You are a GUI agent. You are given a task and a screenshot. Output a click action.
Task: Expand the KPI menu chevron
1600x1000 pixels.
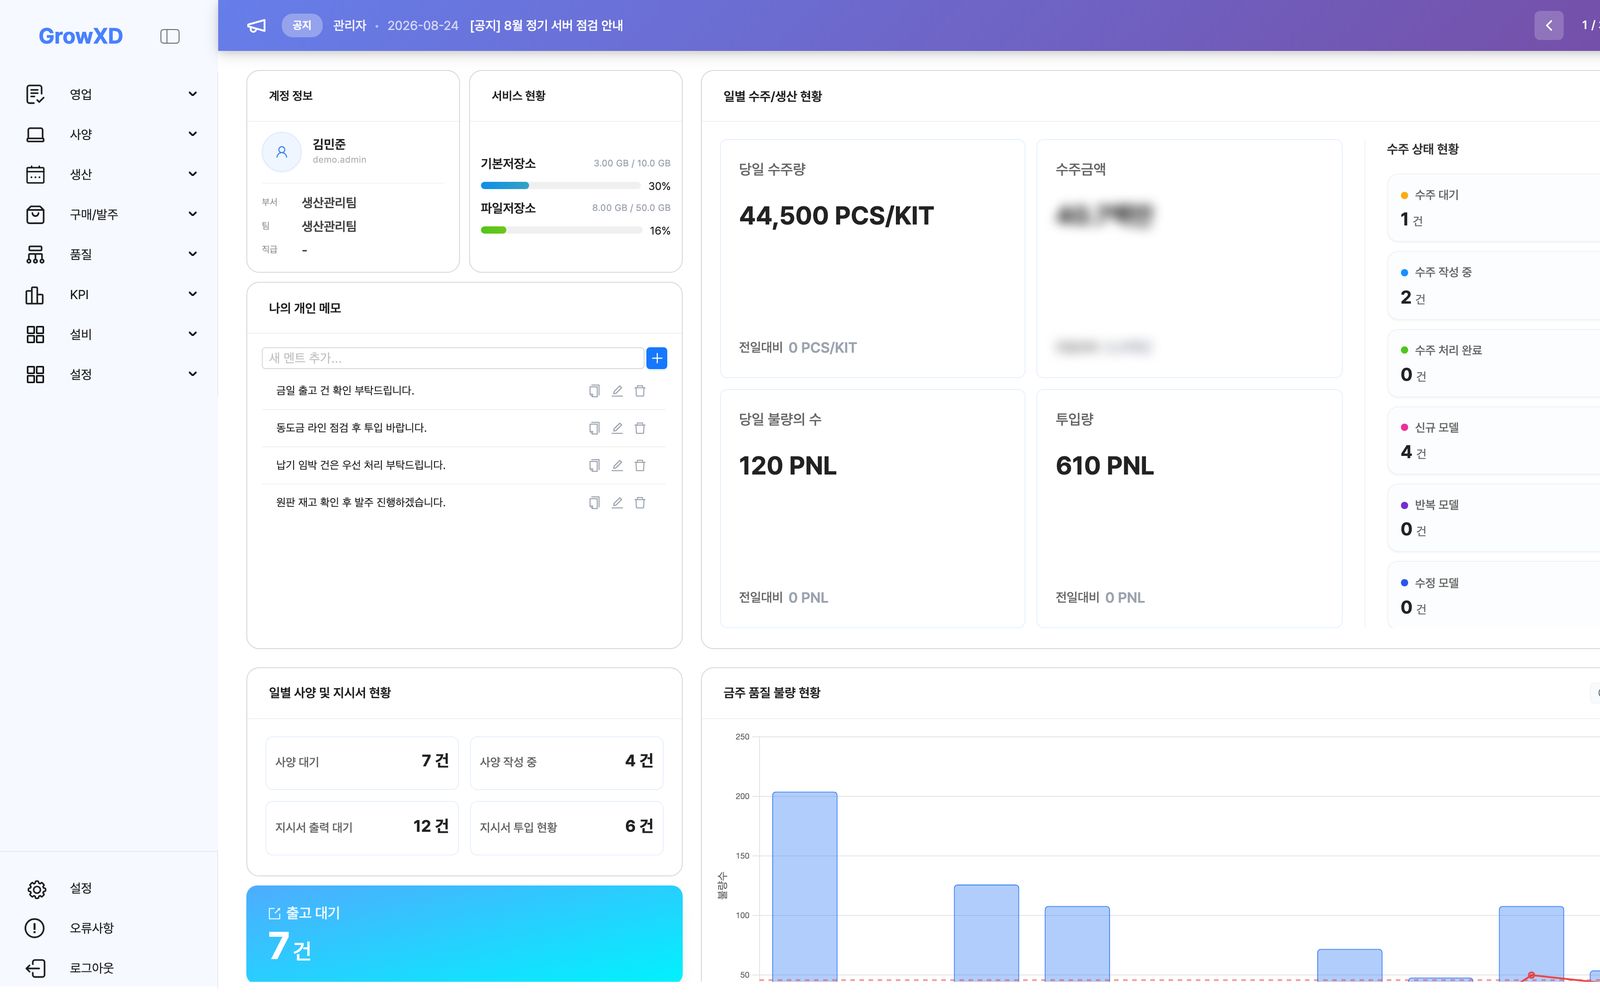[193, 294]
